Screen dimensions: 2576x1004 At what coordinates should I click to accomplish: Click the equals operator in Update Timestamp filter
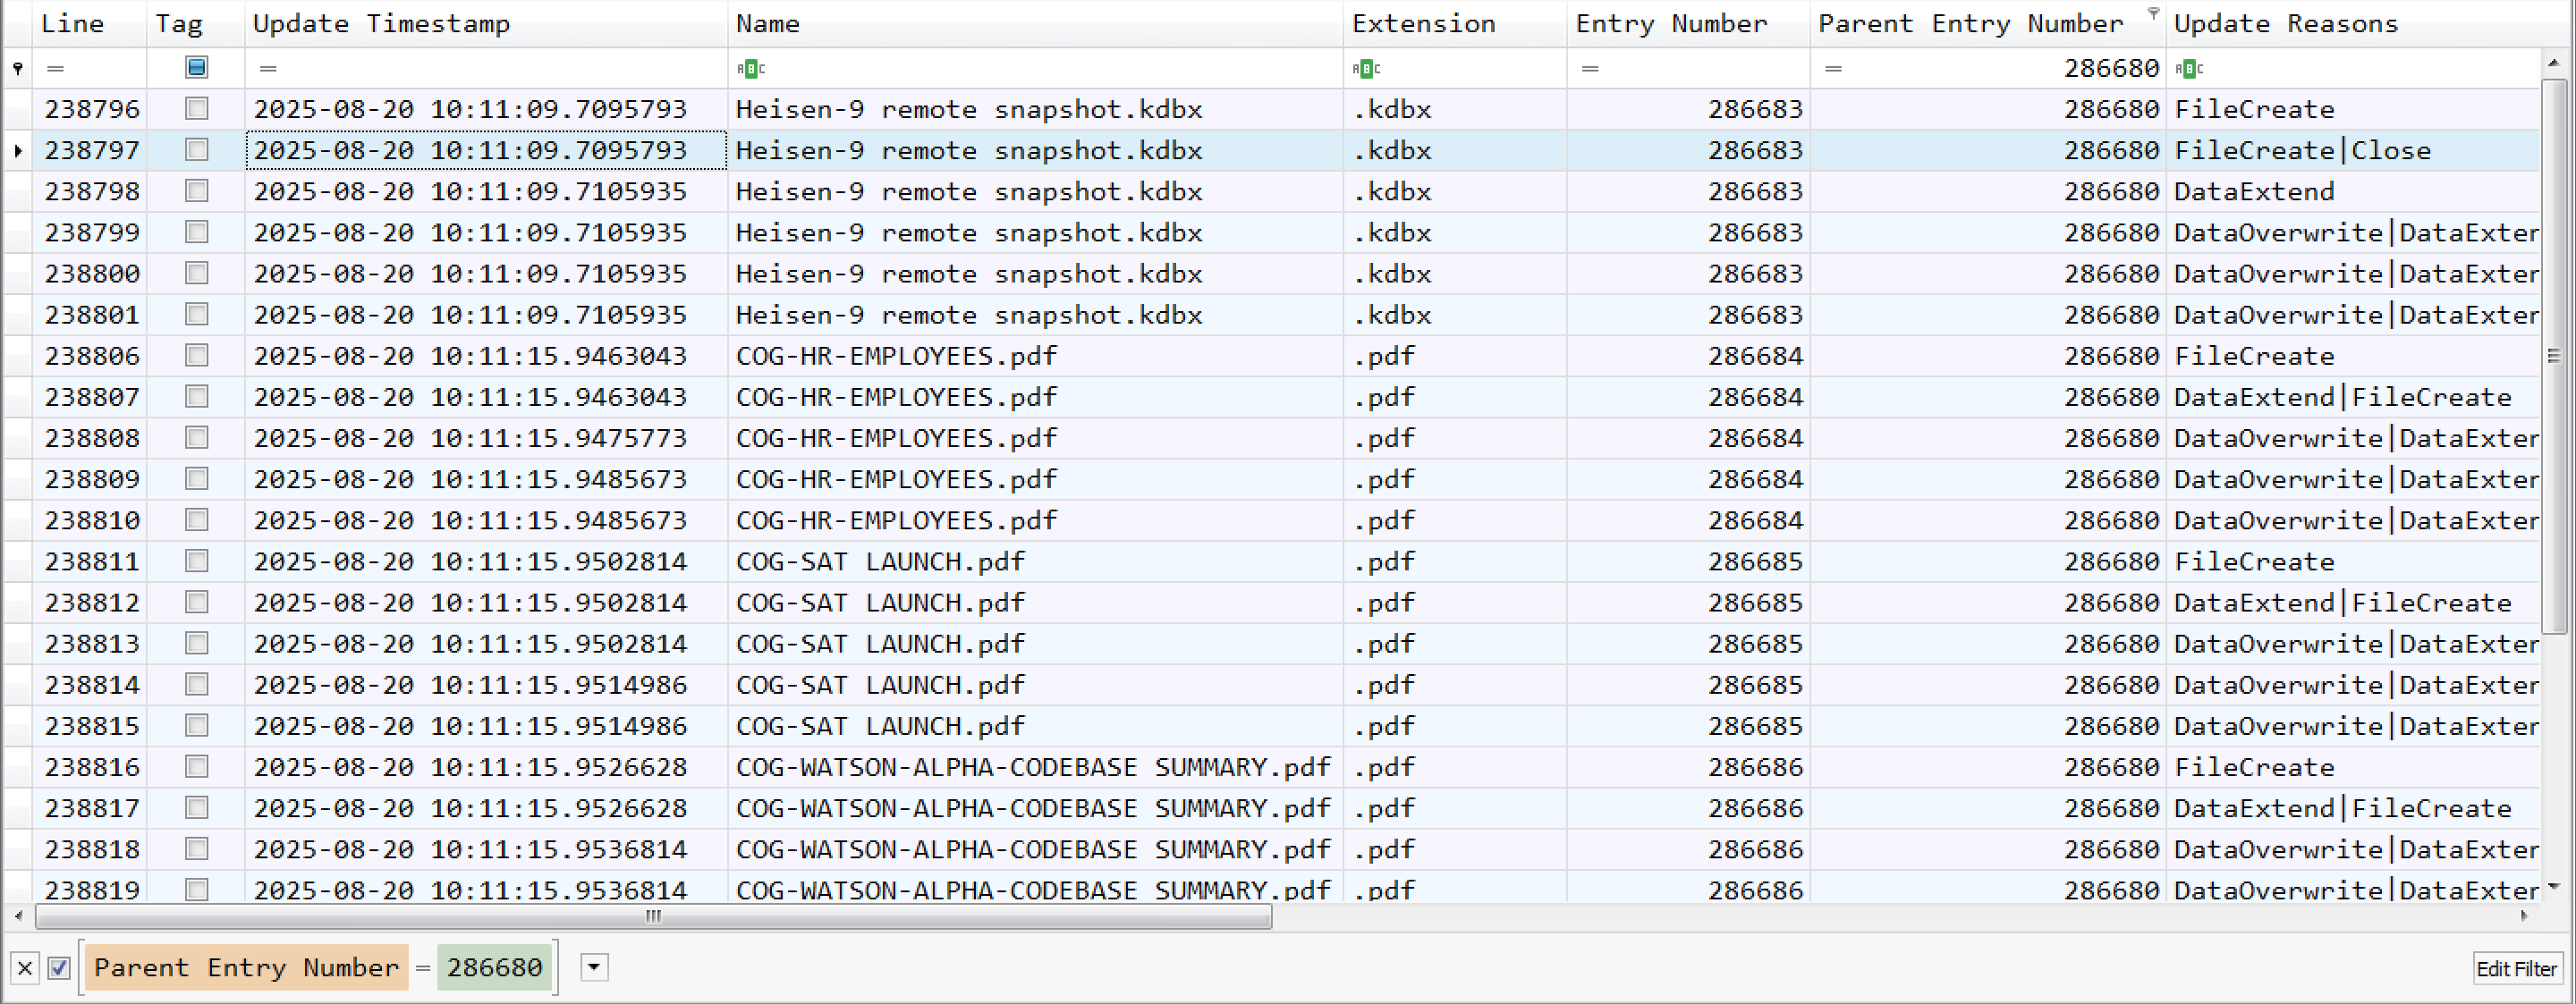(267, 69)
